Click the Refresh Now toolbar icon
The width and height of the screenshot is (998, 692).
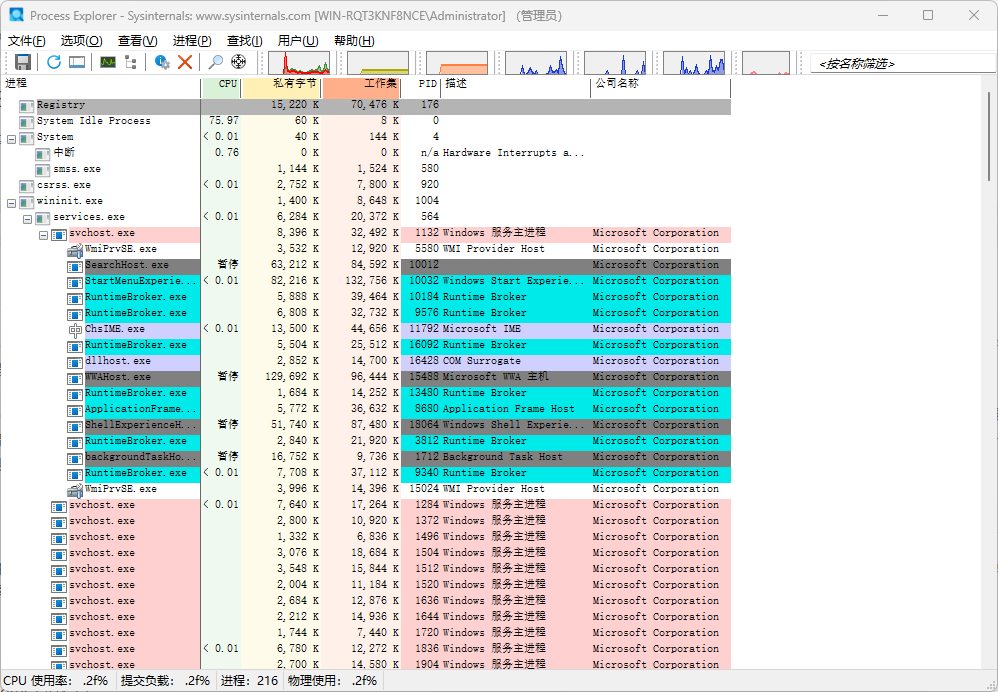[x=54, y=62]
